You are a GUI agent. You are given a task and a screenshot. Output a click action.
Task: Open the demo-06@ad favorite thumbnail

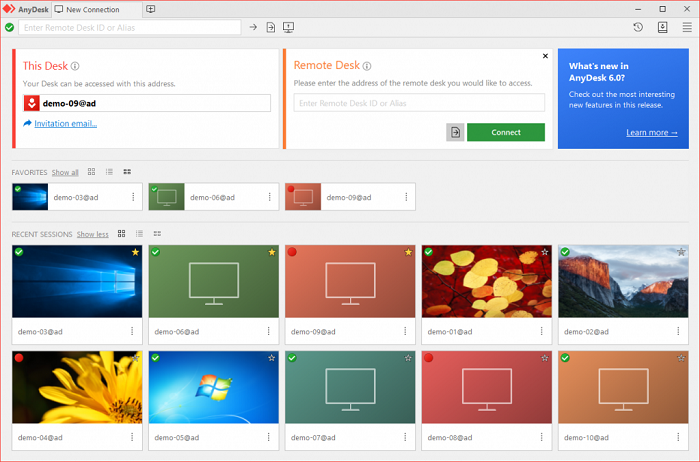167,196
